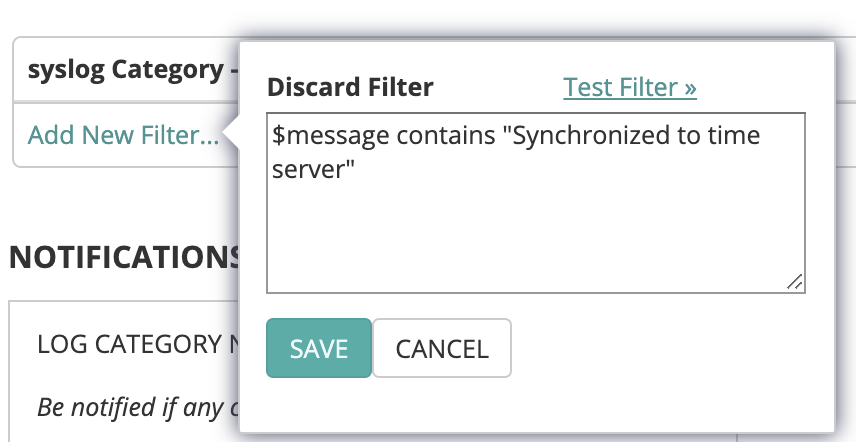
Task: Click the empty area inside the filter textbox
Action: [535, 235]
